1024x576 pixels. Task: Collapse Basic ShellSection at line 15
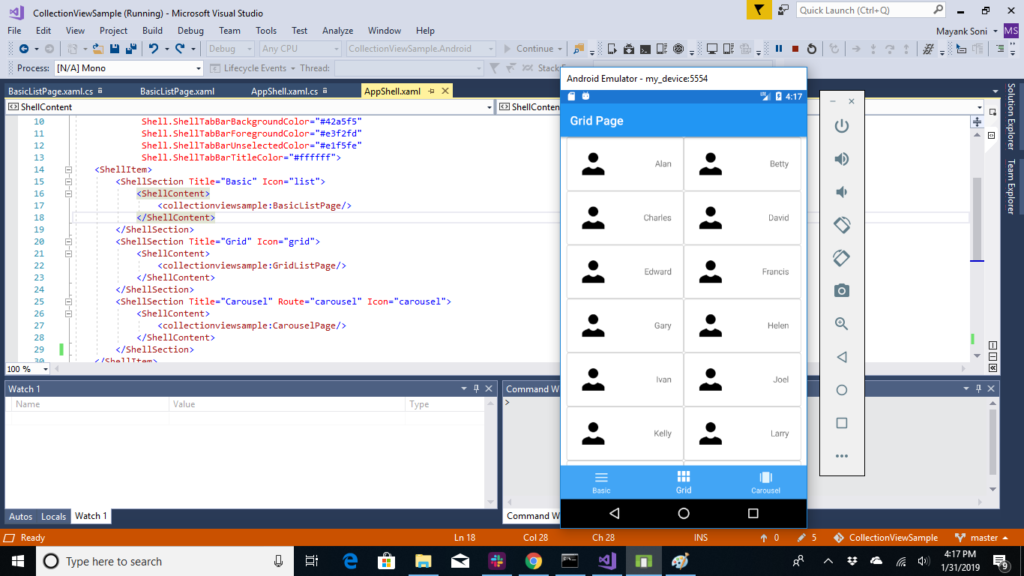tap(68, 182)
